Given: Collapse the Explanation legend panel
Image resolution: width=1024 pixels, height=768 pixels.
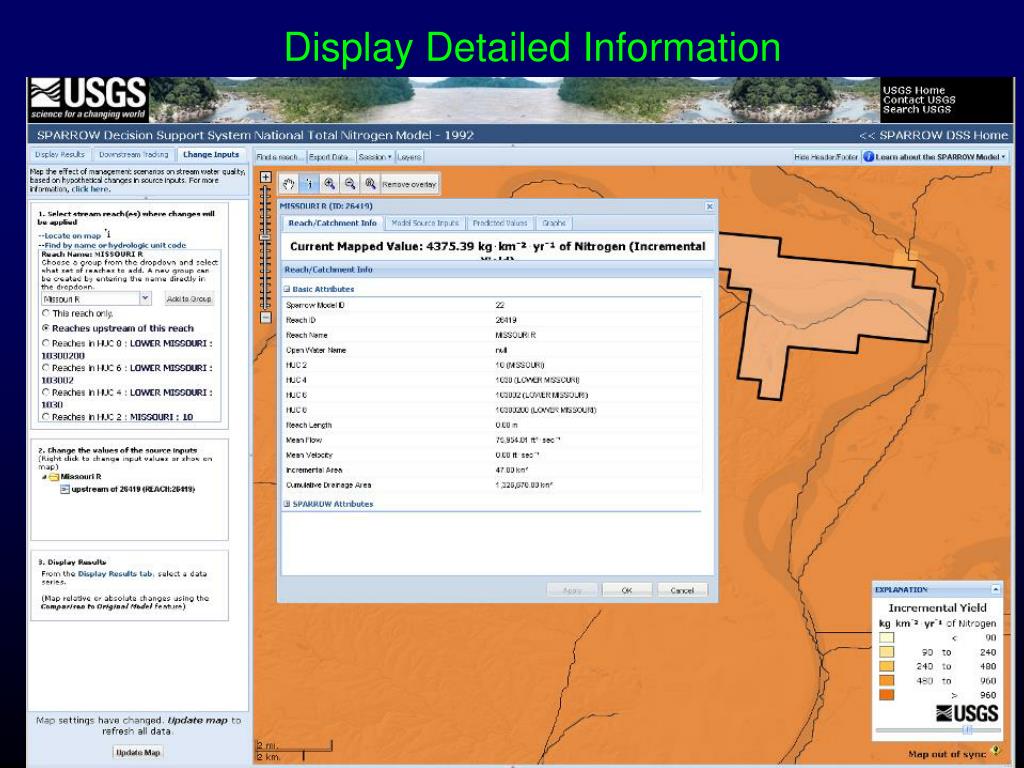Looking at the screenshot, I should 995,589.
